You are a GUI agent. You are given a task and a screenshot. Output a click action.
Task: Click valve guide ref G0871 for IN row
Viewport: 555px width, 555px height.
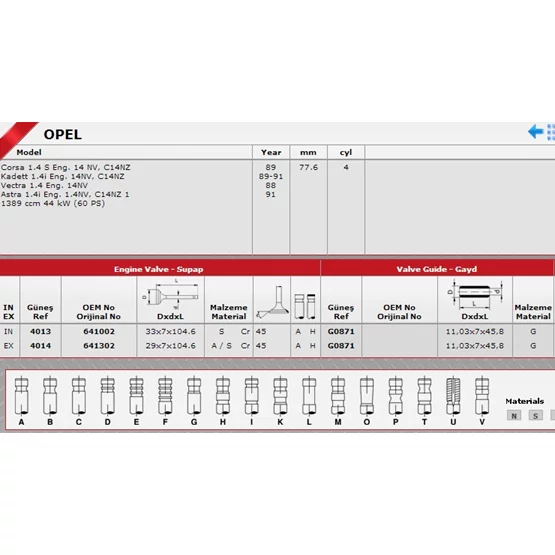pos(341,332)
